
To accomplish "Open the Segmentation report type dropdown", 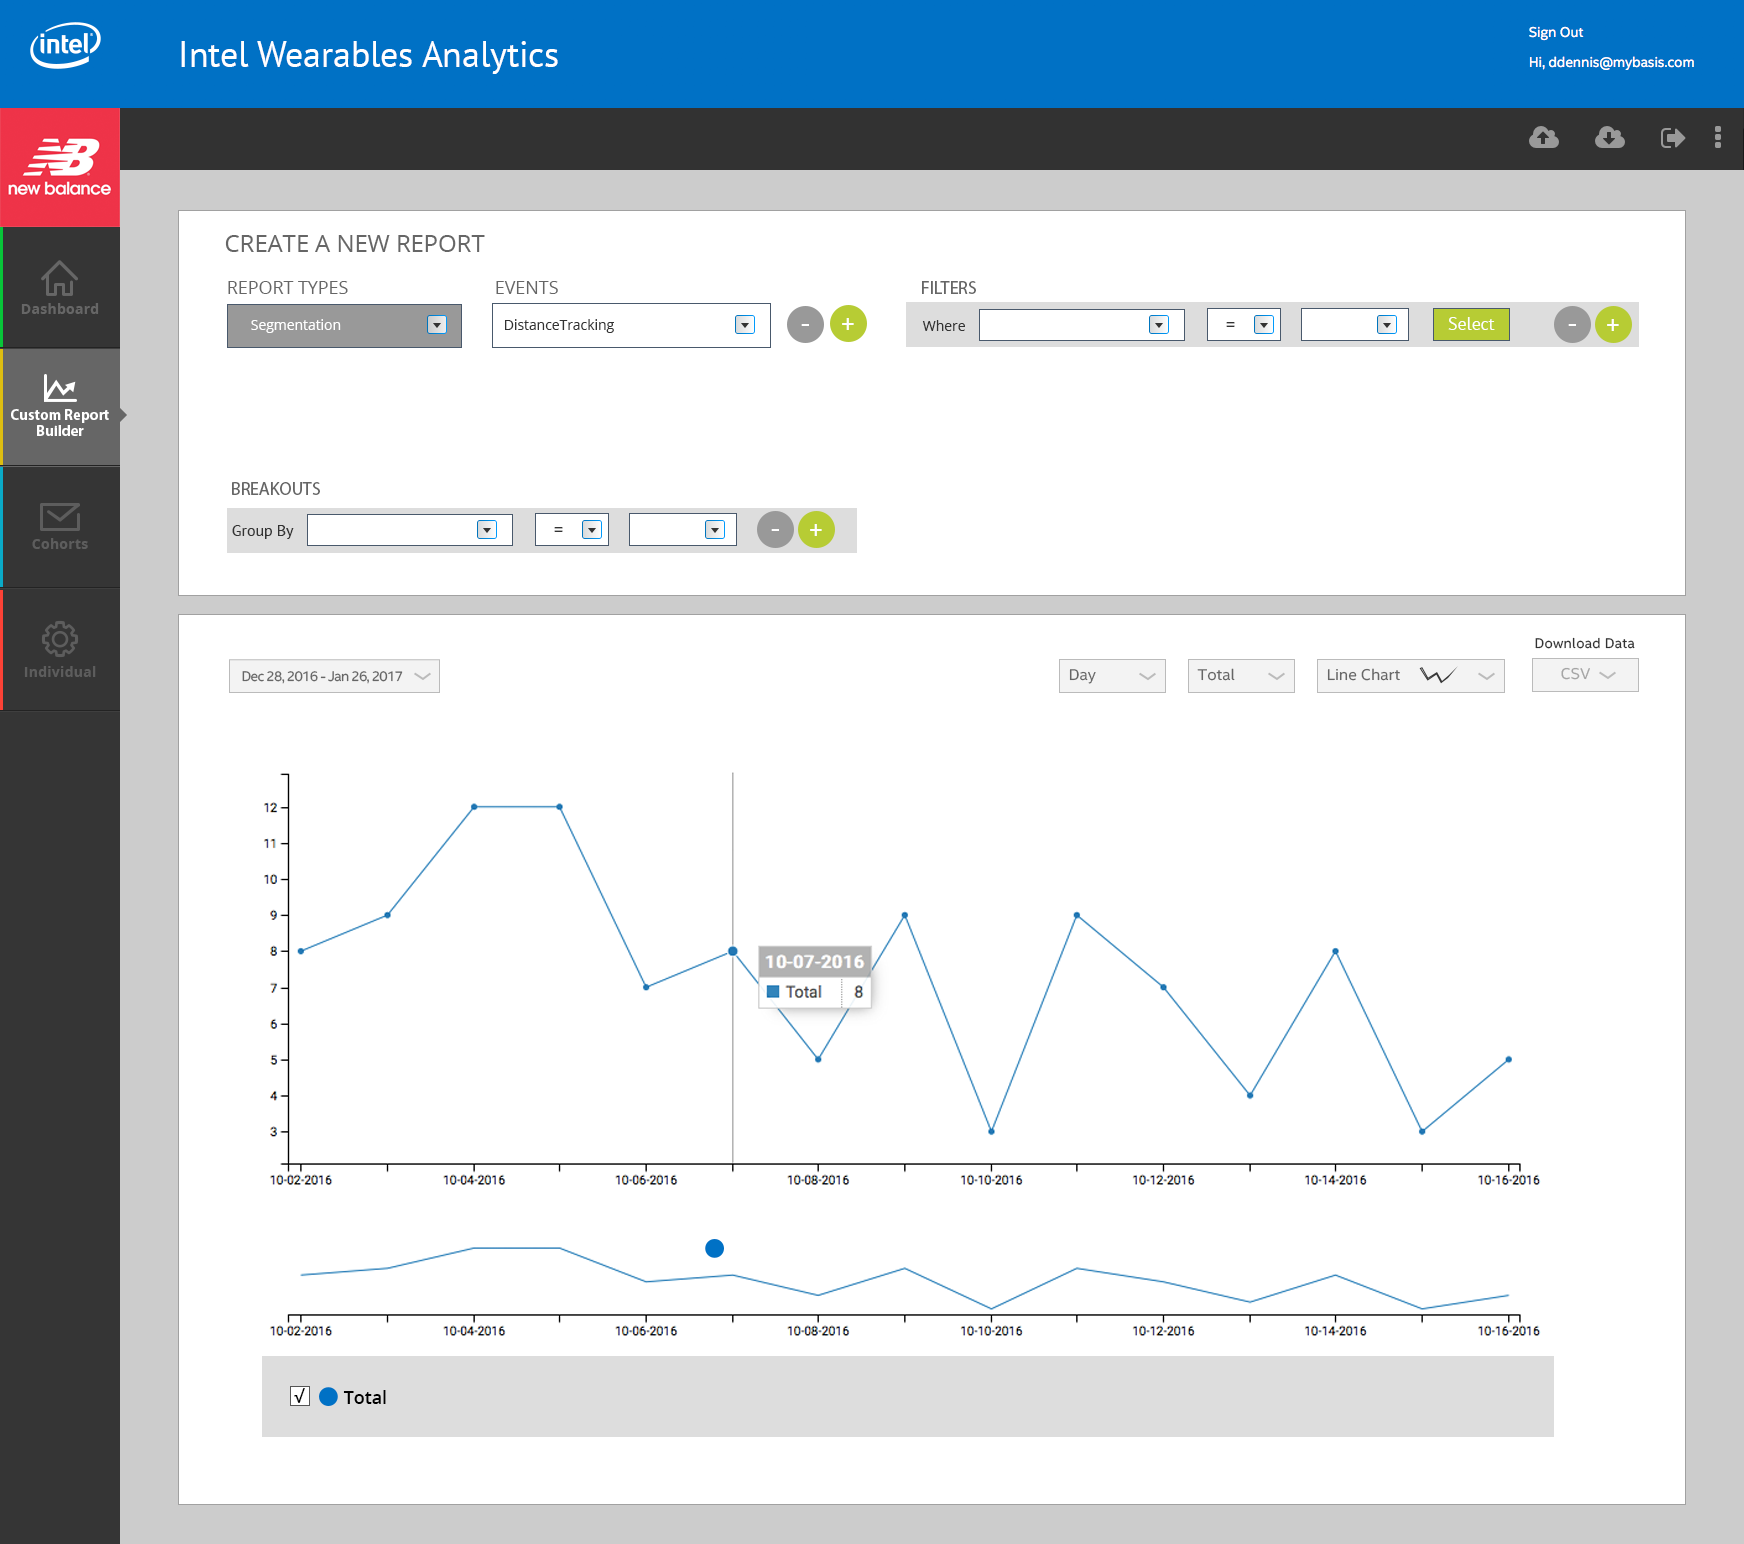I will [x=344, y=325].
